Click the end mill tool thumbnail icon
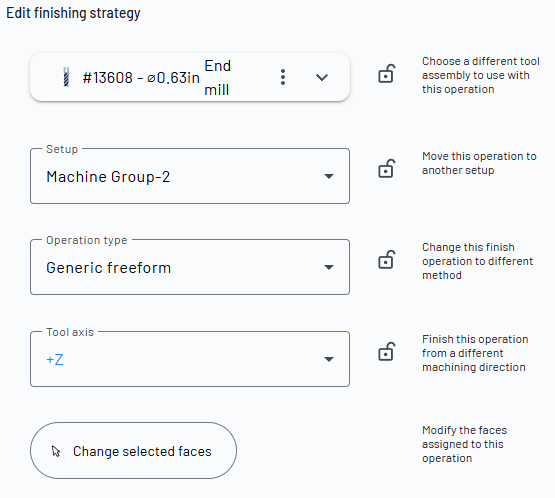The image size is (555, 498). (66, 77)
